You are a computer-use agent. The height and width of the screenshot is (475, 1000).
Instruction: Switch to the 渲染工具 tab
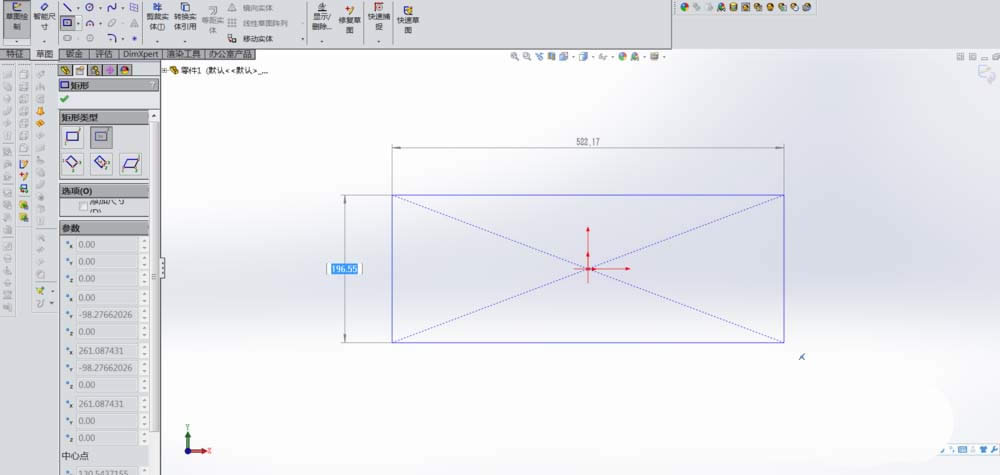183,54
